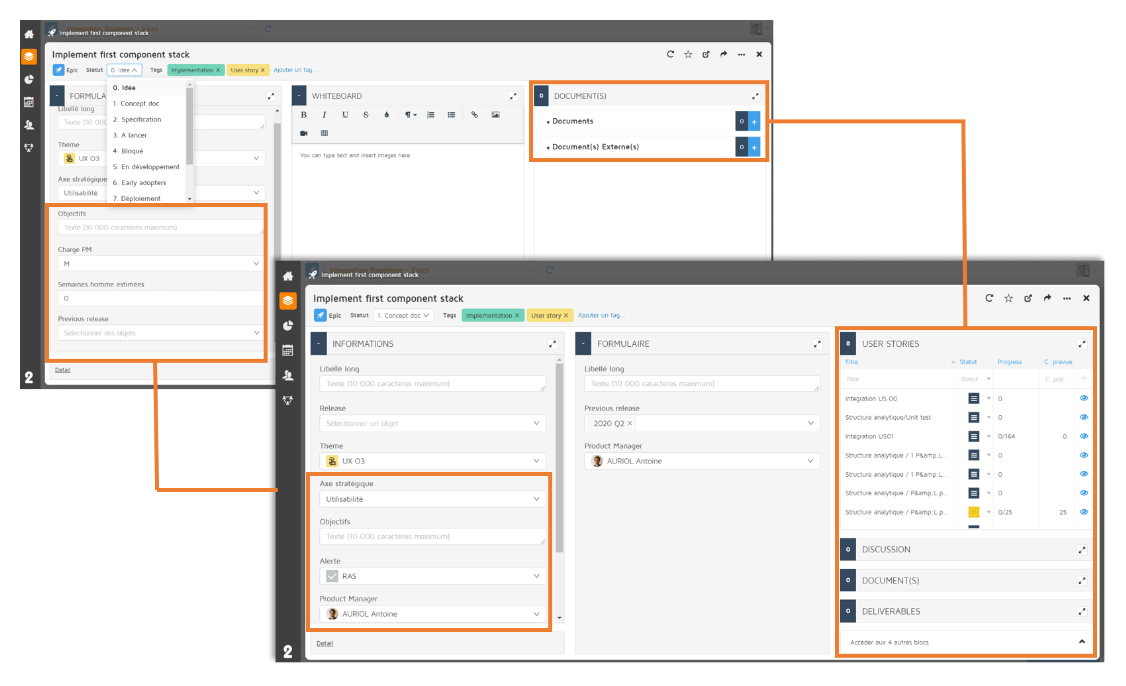Open the Charge PM dropdown
Image resolution: width=1126 pixels, height=686 pixels.
[160, 264]
